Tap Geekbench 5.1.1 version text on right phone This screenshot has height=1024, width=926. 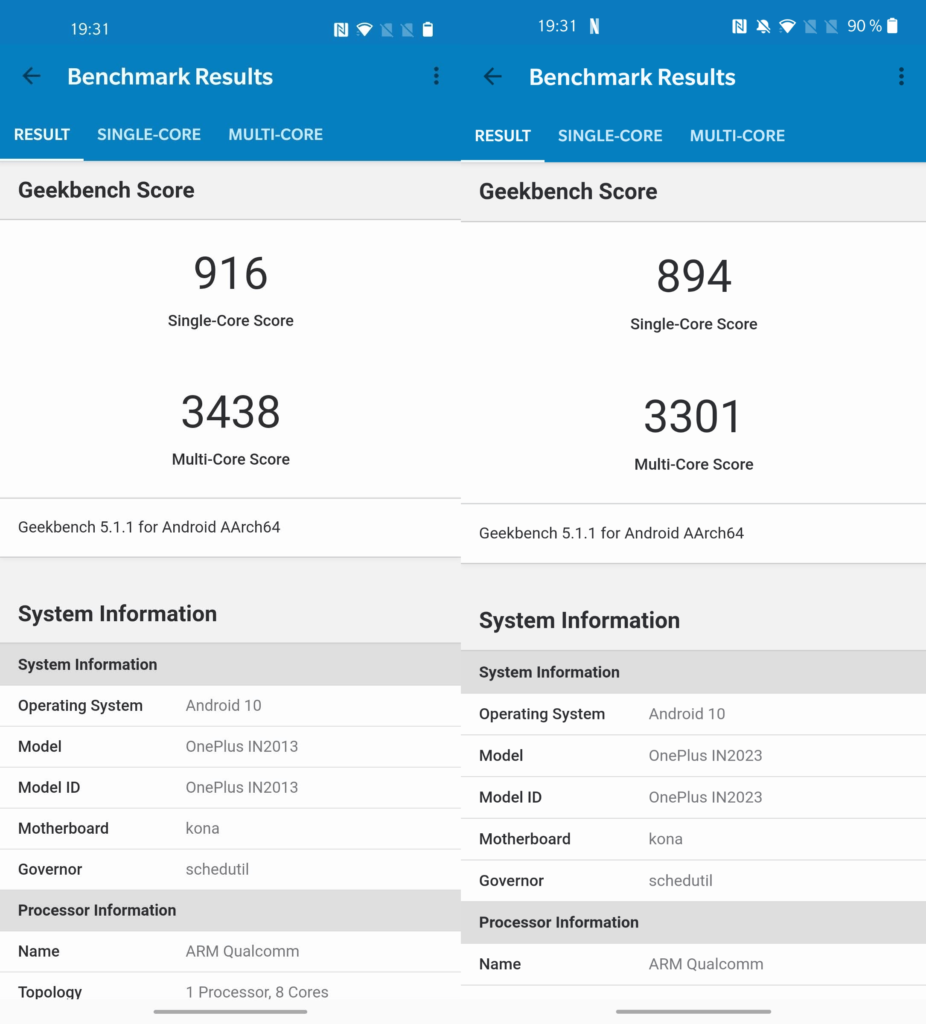click(611, 533)
